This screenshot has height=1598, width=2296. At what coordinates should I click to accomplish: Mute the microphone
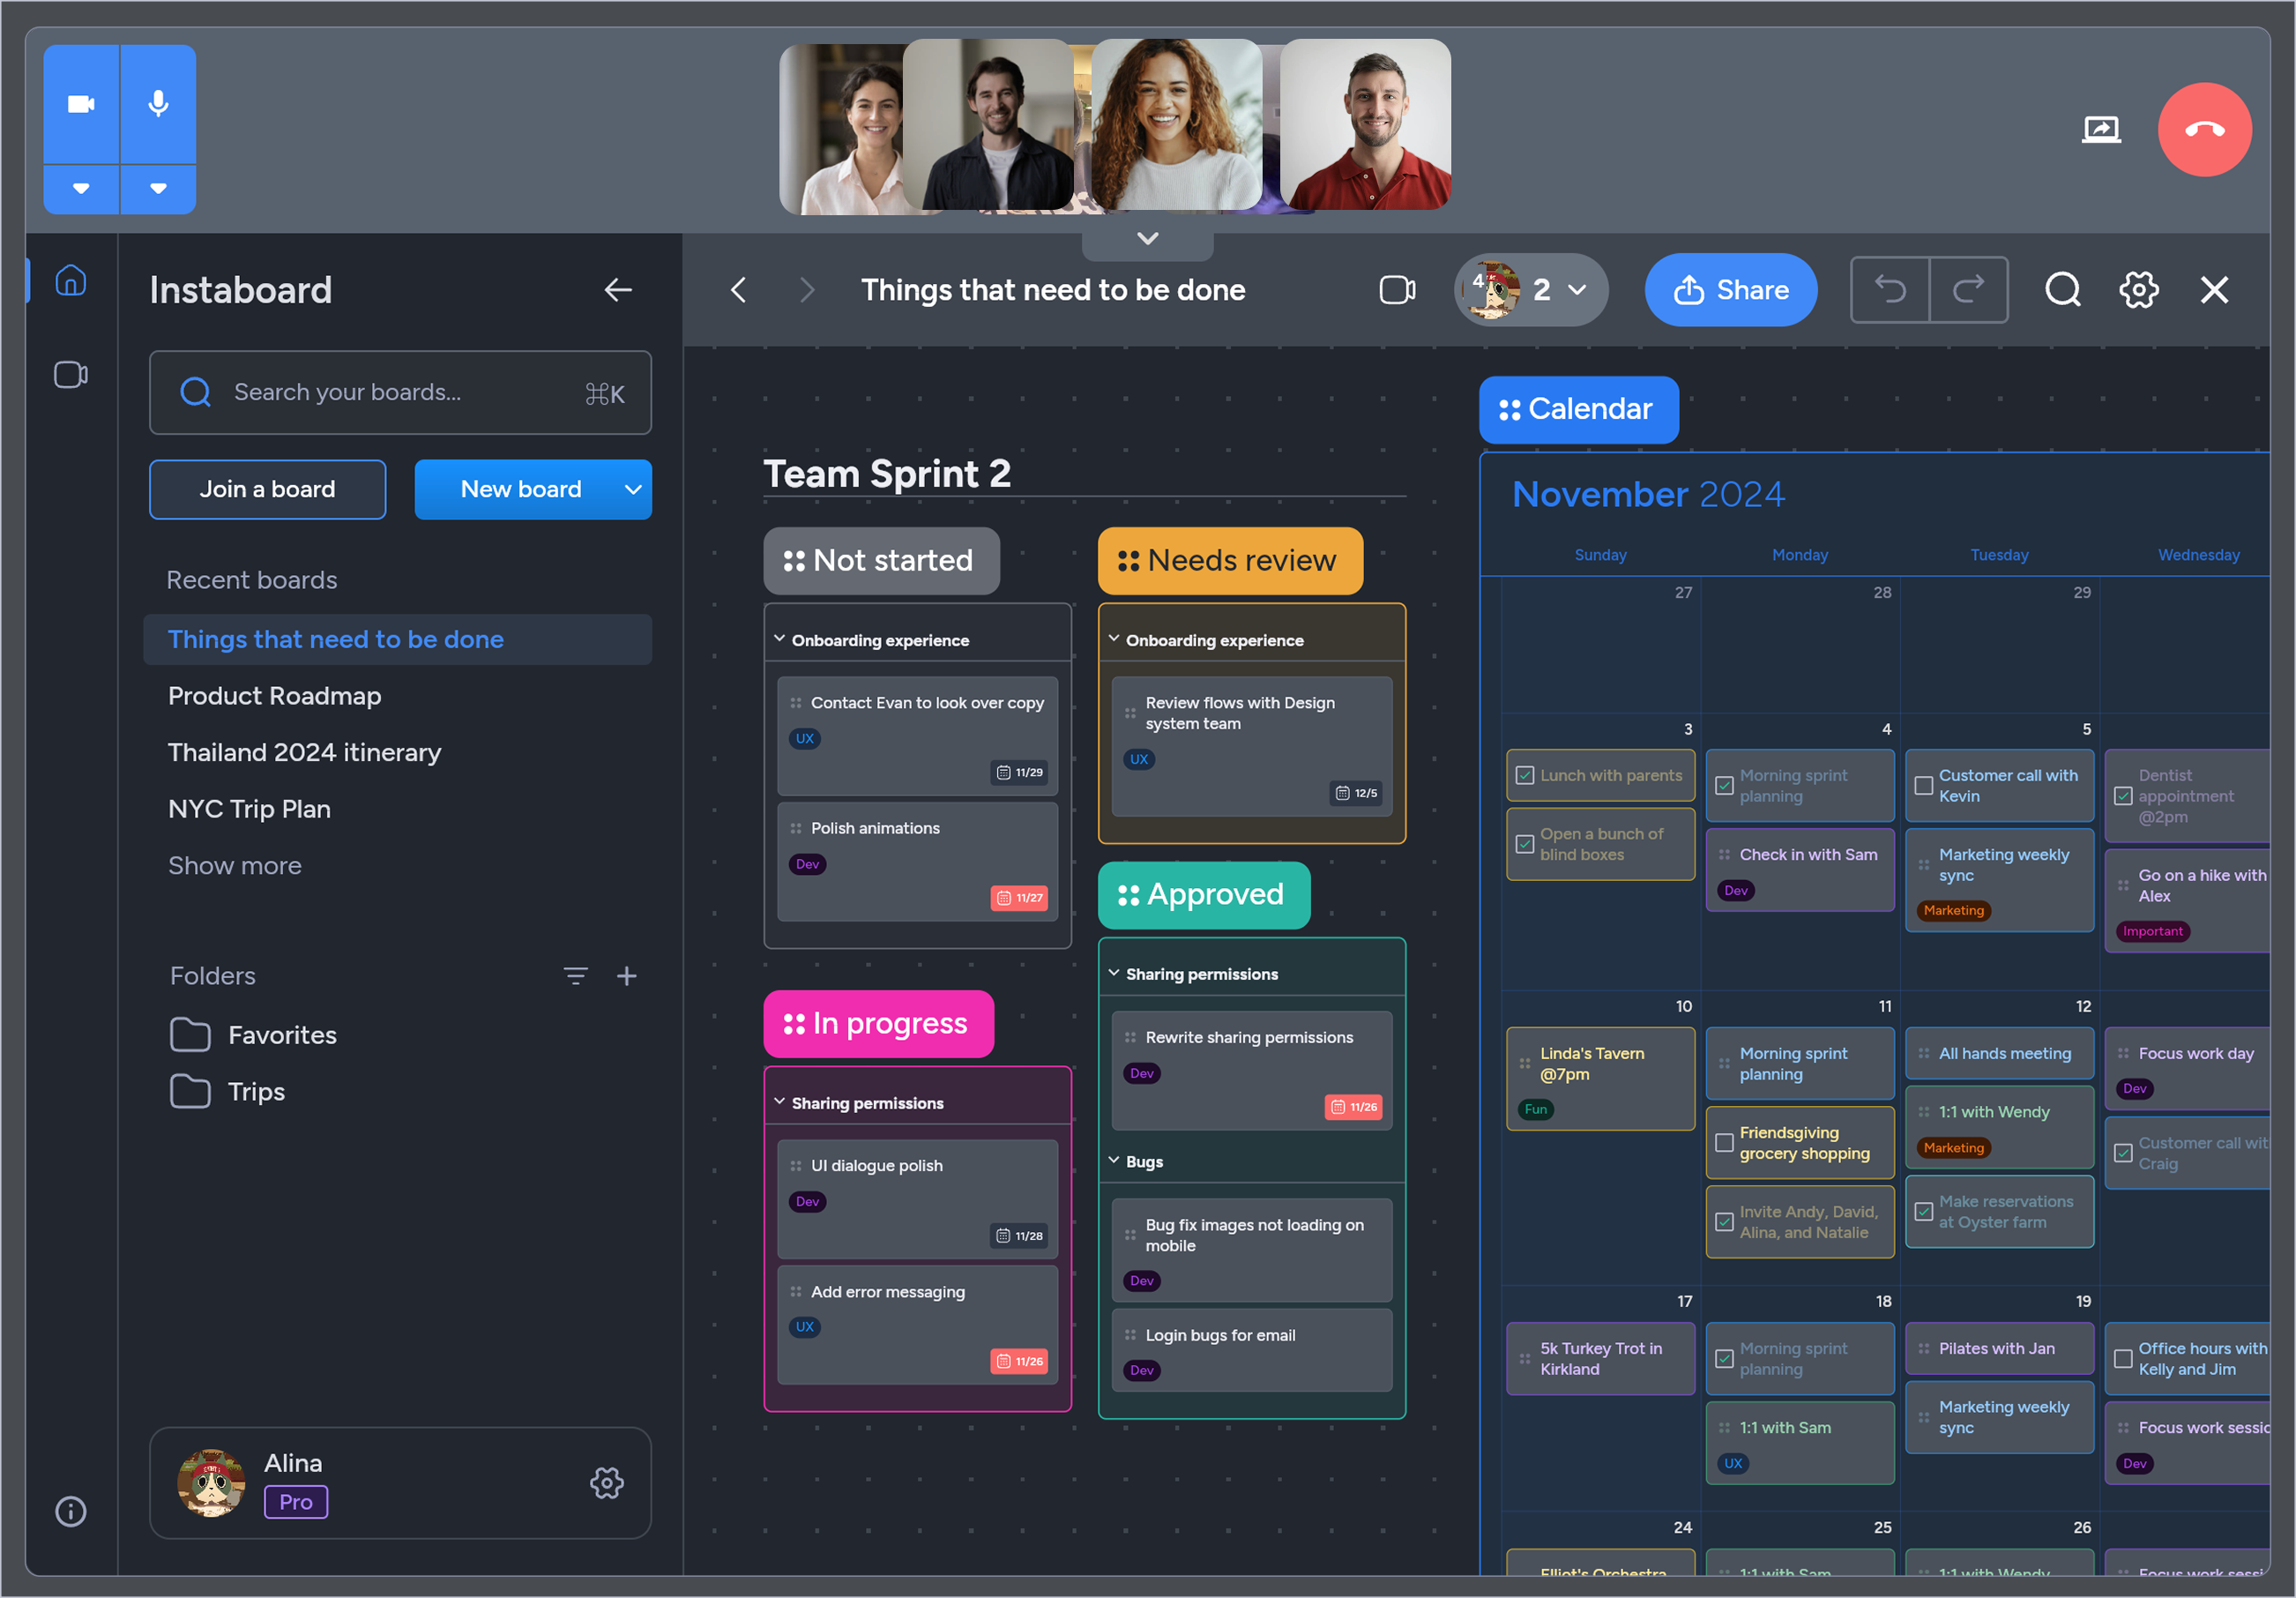click(158, 103)
